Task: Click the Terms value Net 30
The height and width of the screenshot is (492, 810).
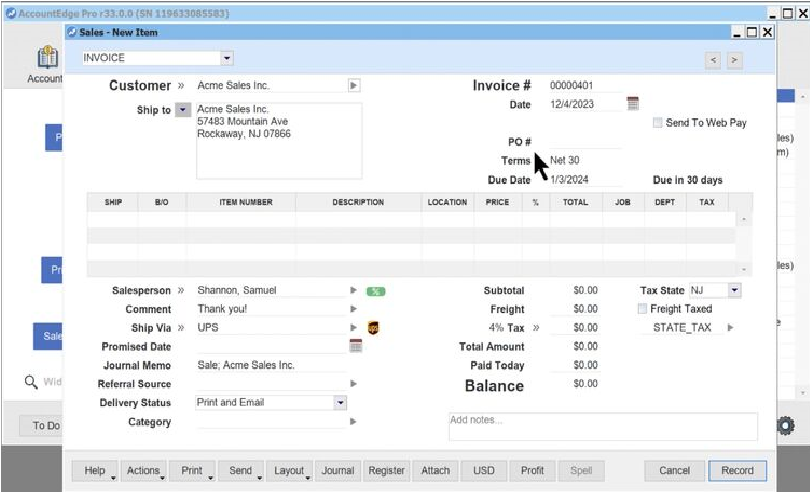Action: coord(565,160)
